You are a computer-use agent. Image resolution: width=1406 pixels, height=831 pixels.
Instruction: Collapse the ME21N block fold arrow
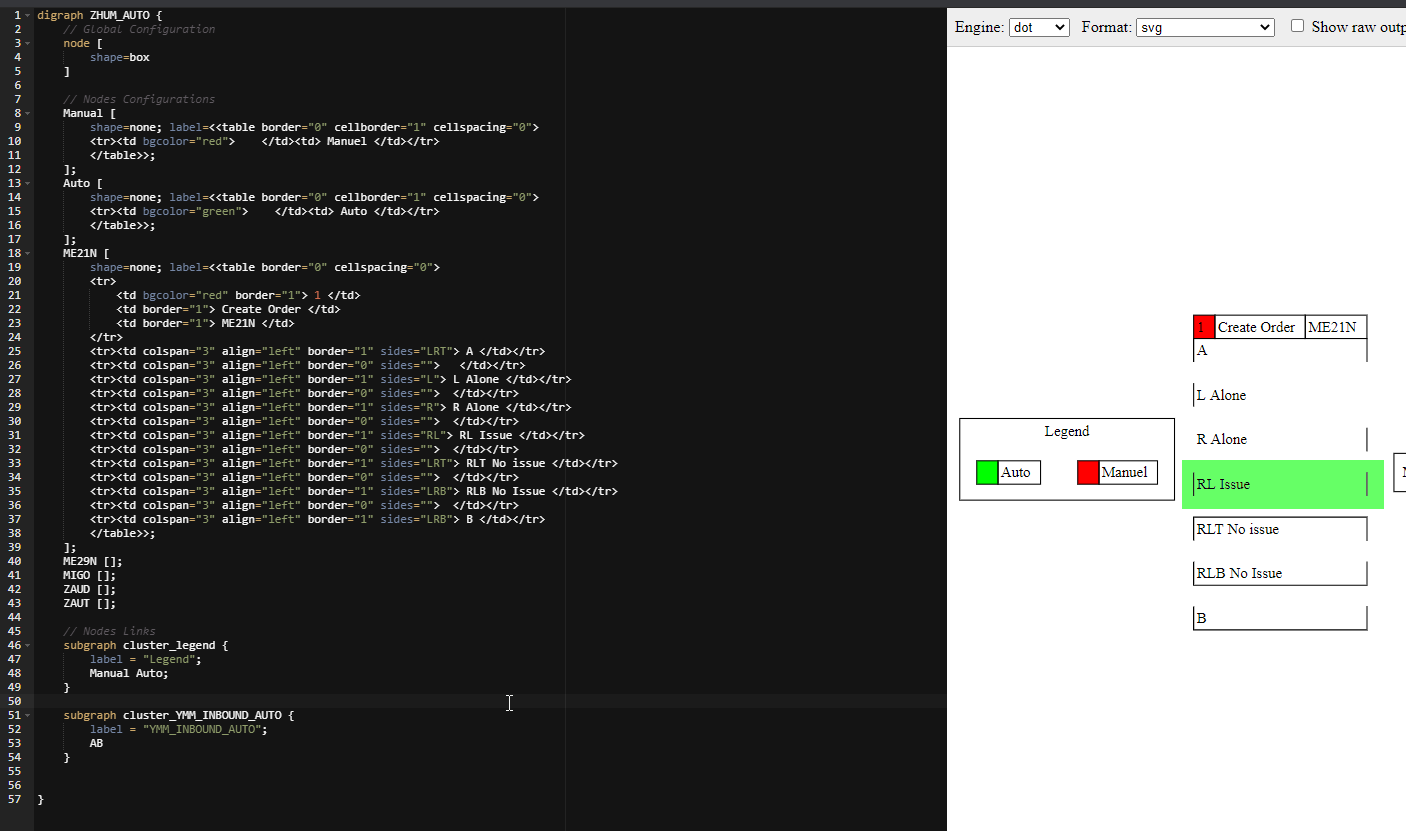[x=28, y=254]
